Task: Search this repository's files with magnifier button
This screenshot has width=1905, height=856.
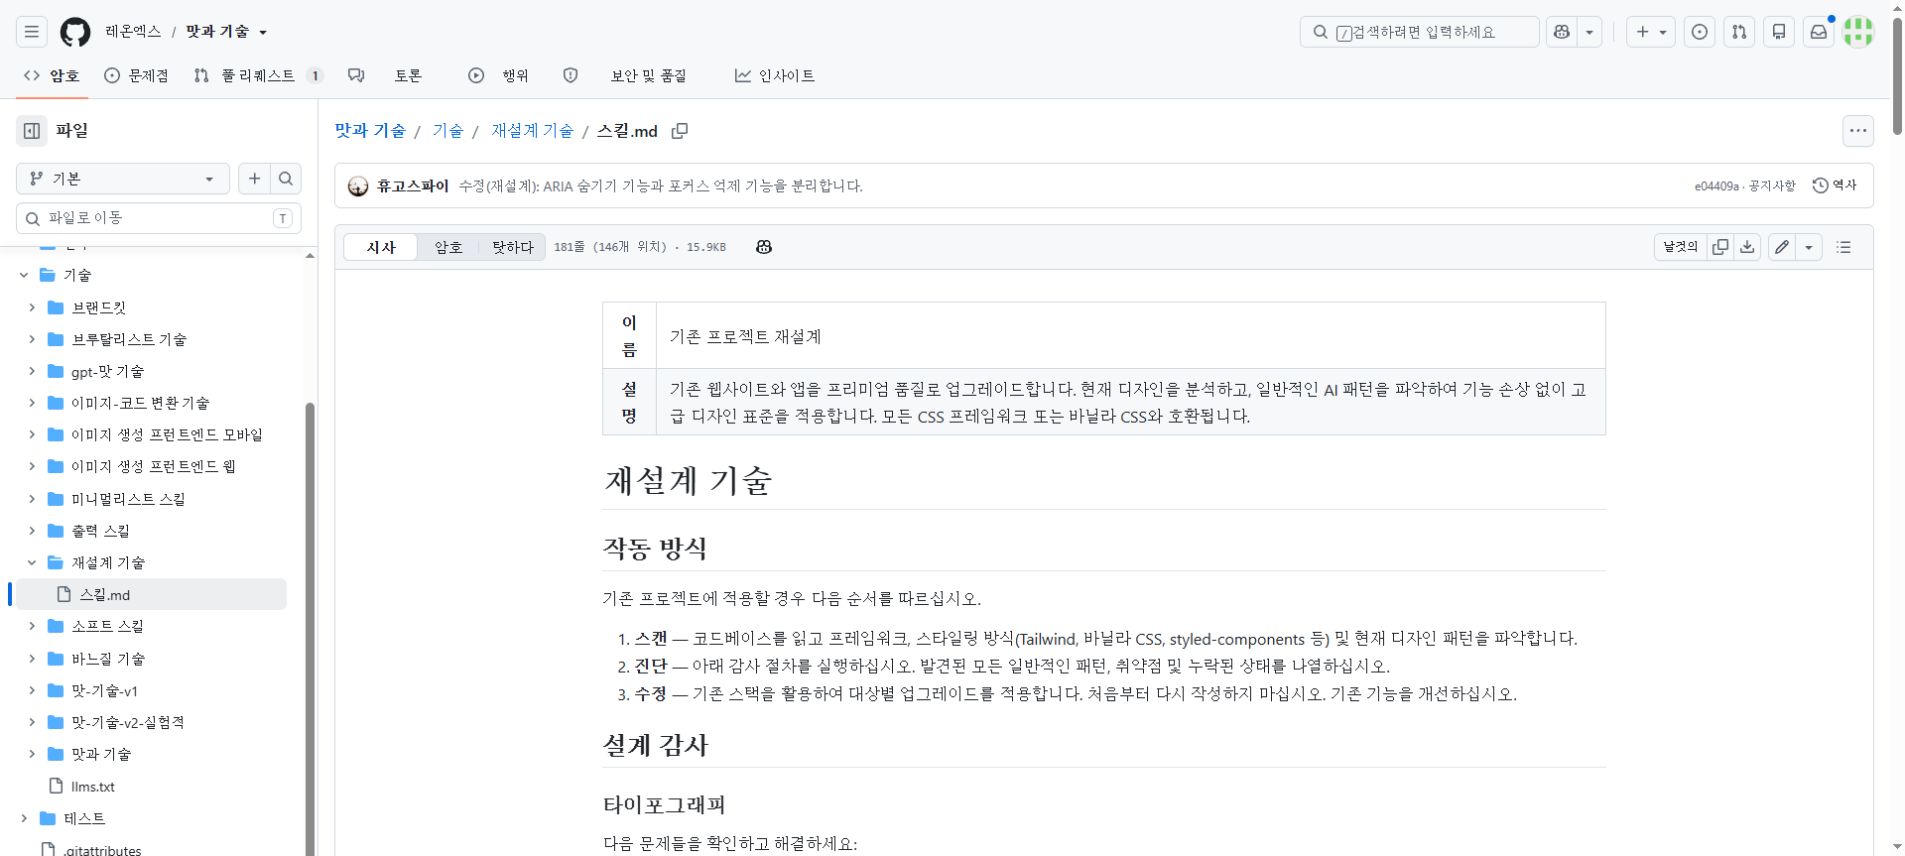Action: [x=286, y=178]
